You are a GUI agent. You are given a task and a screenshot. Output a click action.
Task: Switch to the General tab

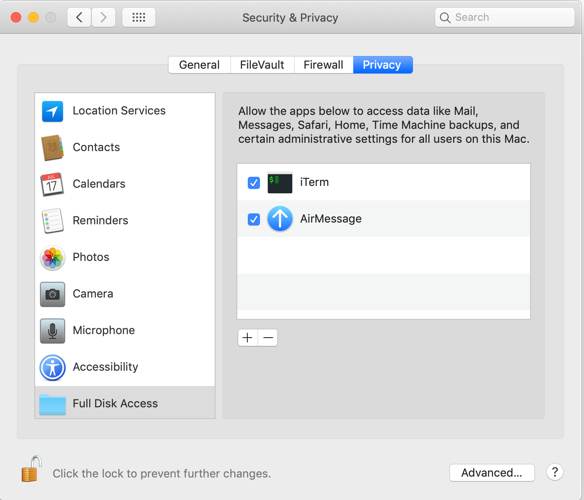point(199,65)
